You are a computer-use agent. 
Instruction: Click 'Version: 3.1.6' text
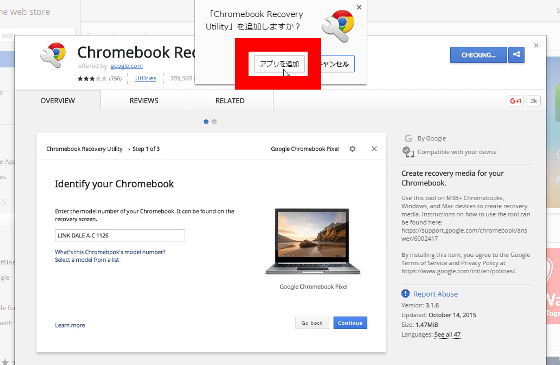(x=420, y=305)
